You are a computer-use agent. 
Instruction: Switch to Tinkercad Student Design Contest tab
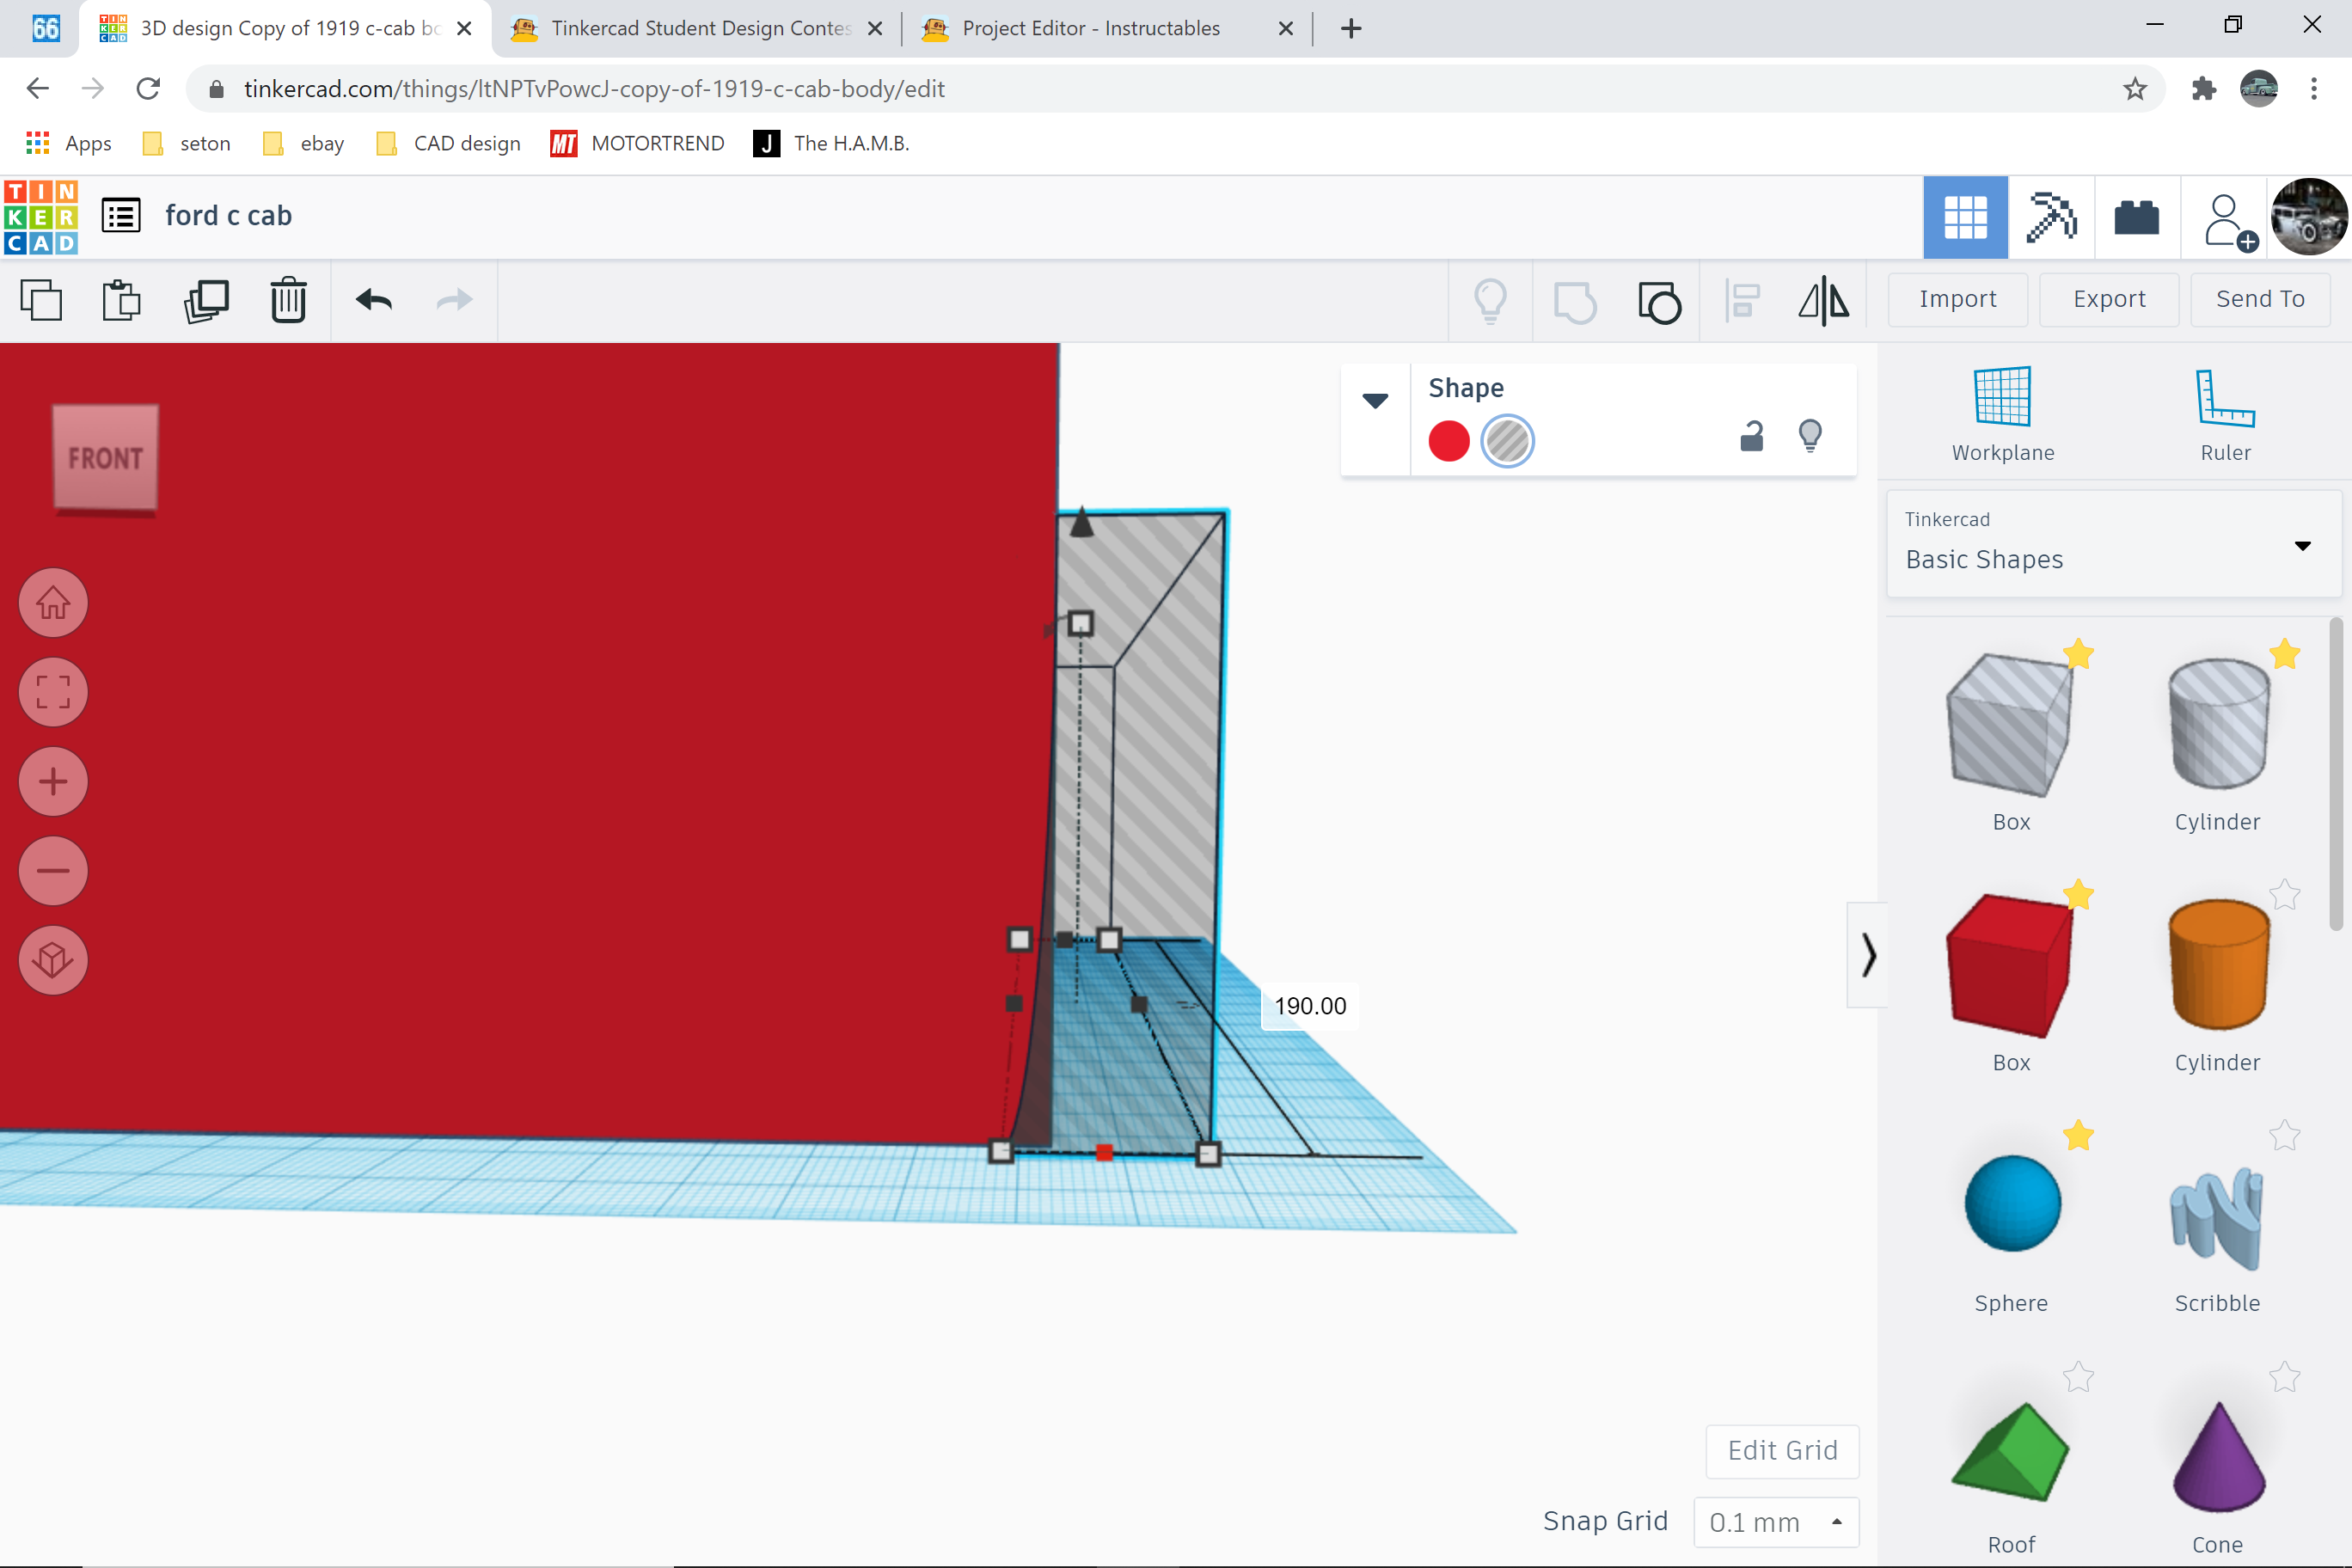pos(698,28)
